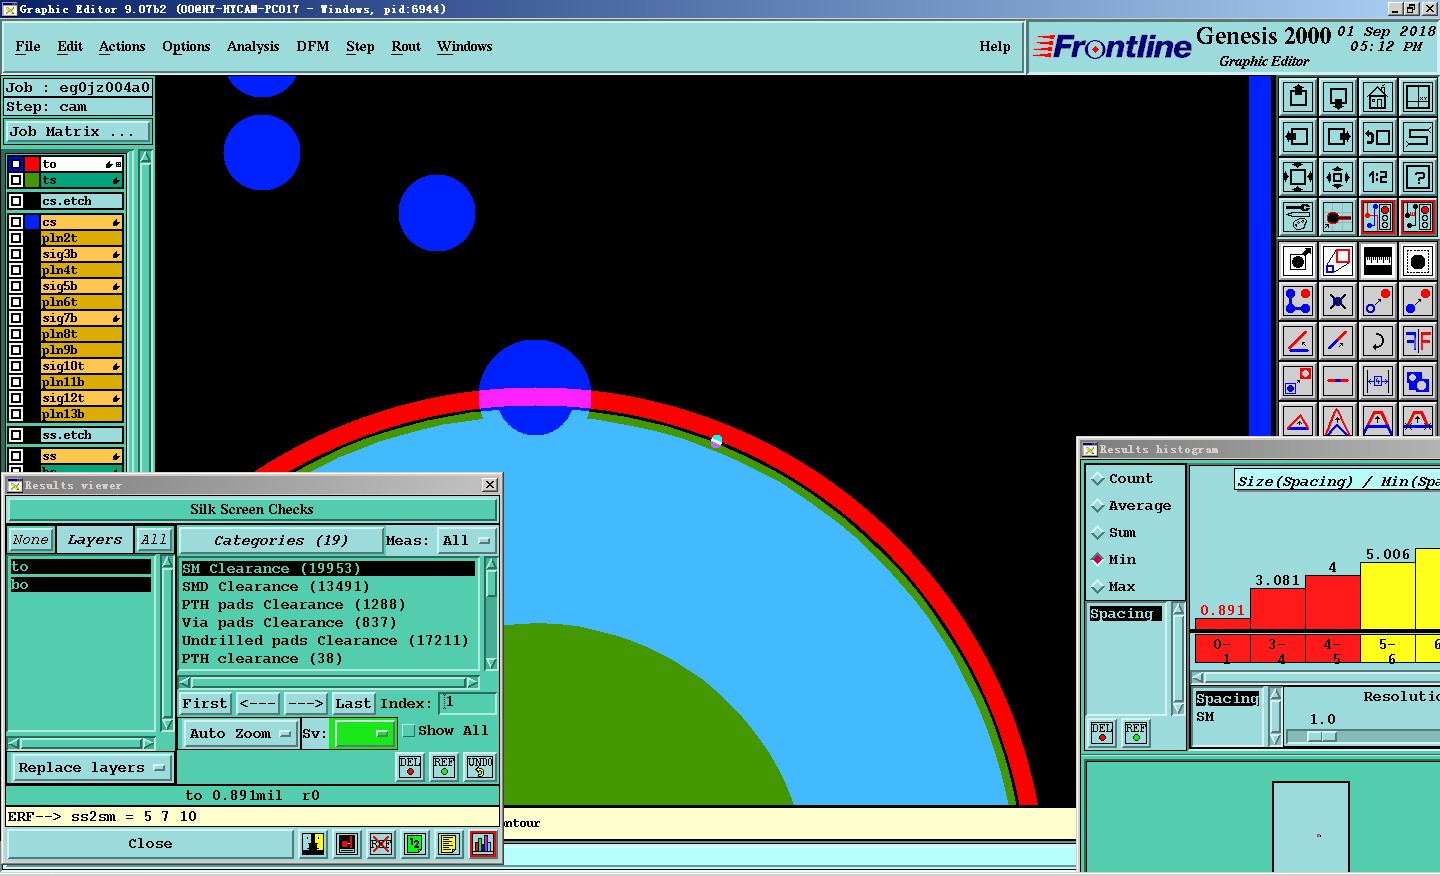Select layer bo in Results viewer list
1440x876 pixels.
pyautogui.click(x=81, y=585)
